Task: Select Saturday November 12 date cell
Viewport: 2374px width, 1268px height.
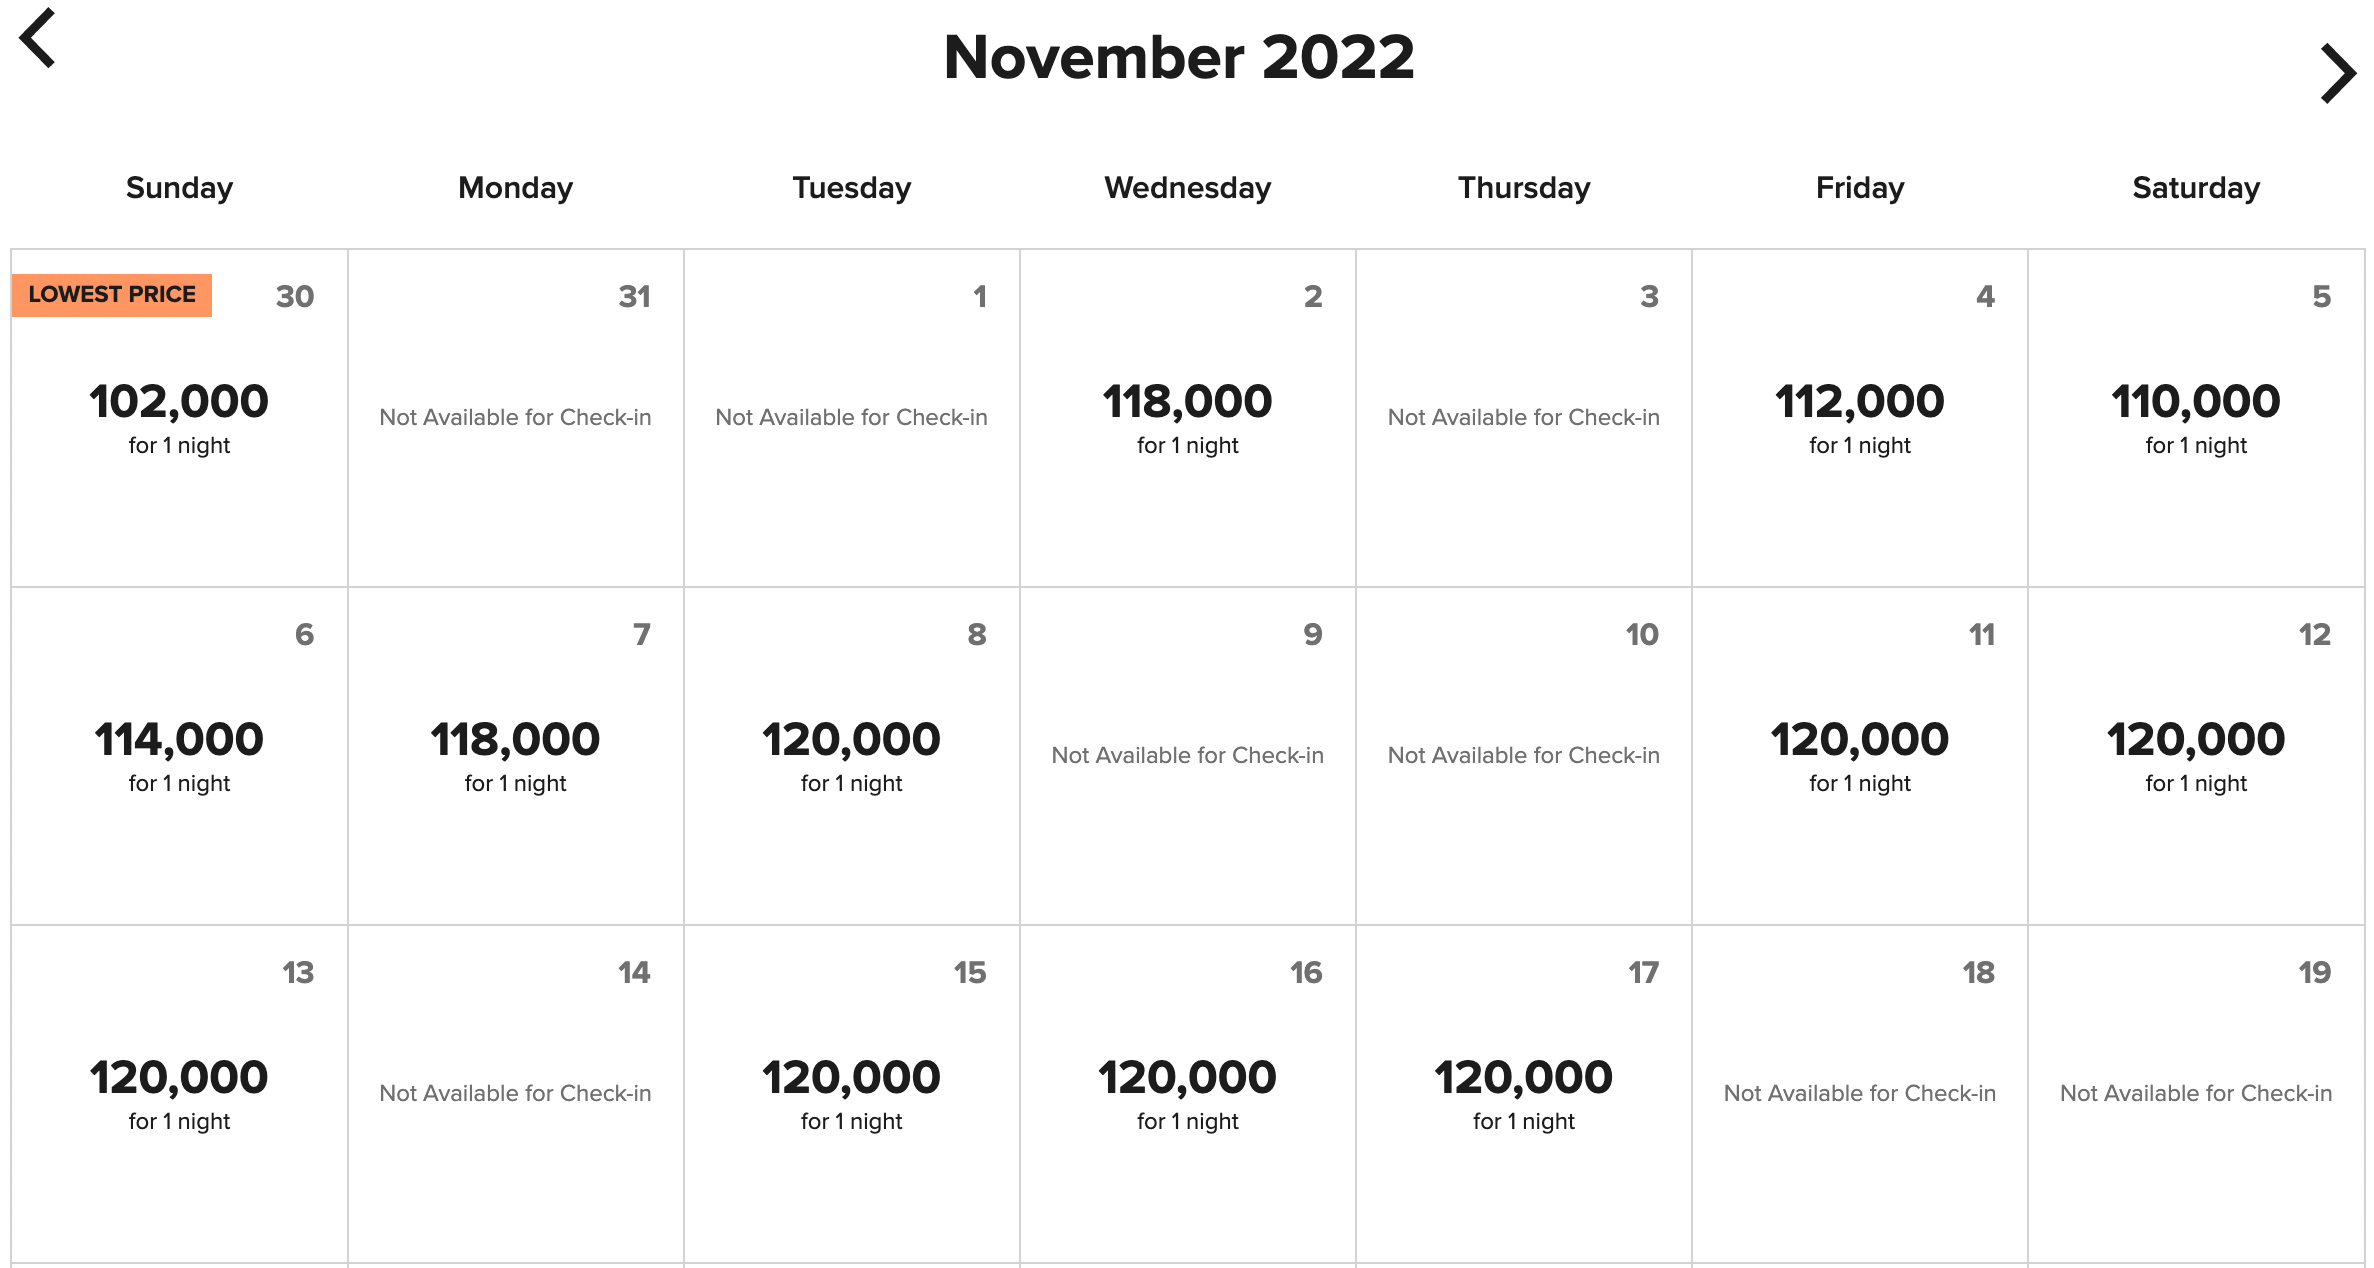Action: [2194, 757]
